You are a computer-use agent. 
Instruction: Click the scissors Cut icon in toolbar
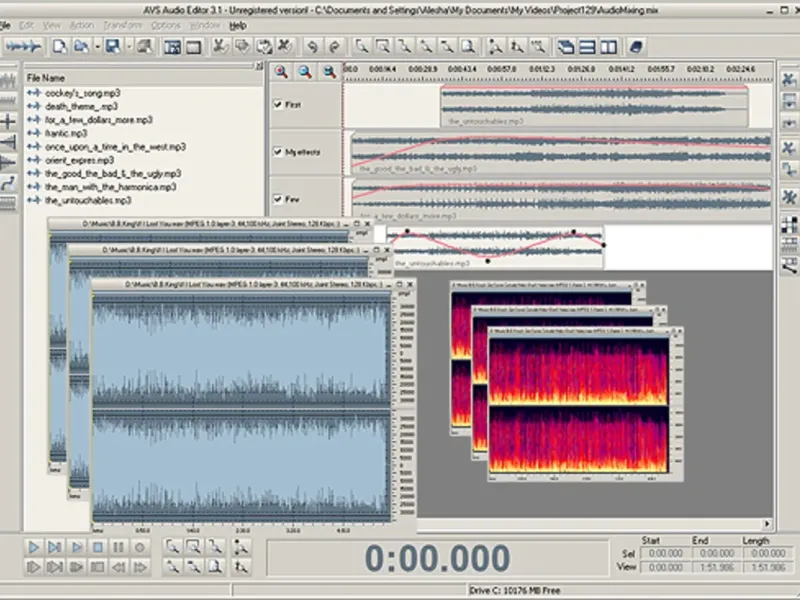(219, 46)
